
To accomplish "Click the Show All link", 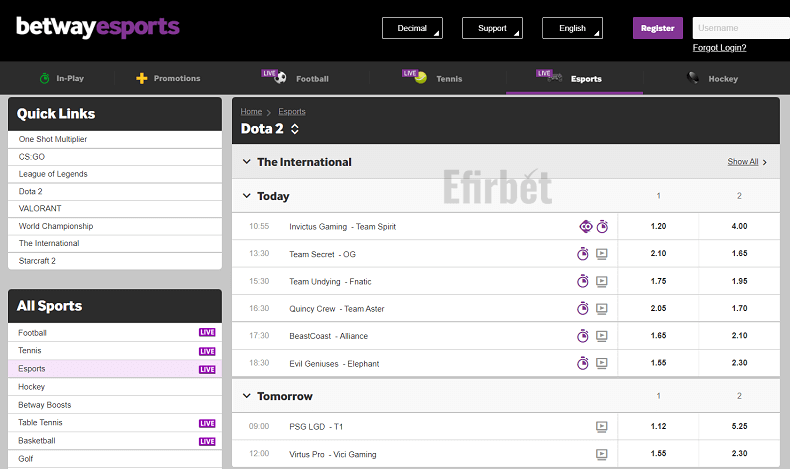I will (743, 162).
